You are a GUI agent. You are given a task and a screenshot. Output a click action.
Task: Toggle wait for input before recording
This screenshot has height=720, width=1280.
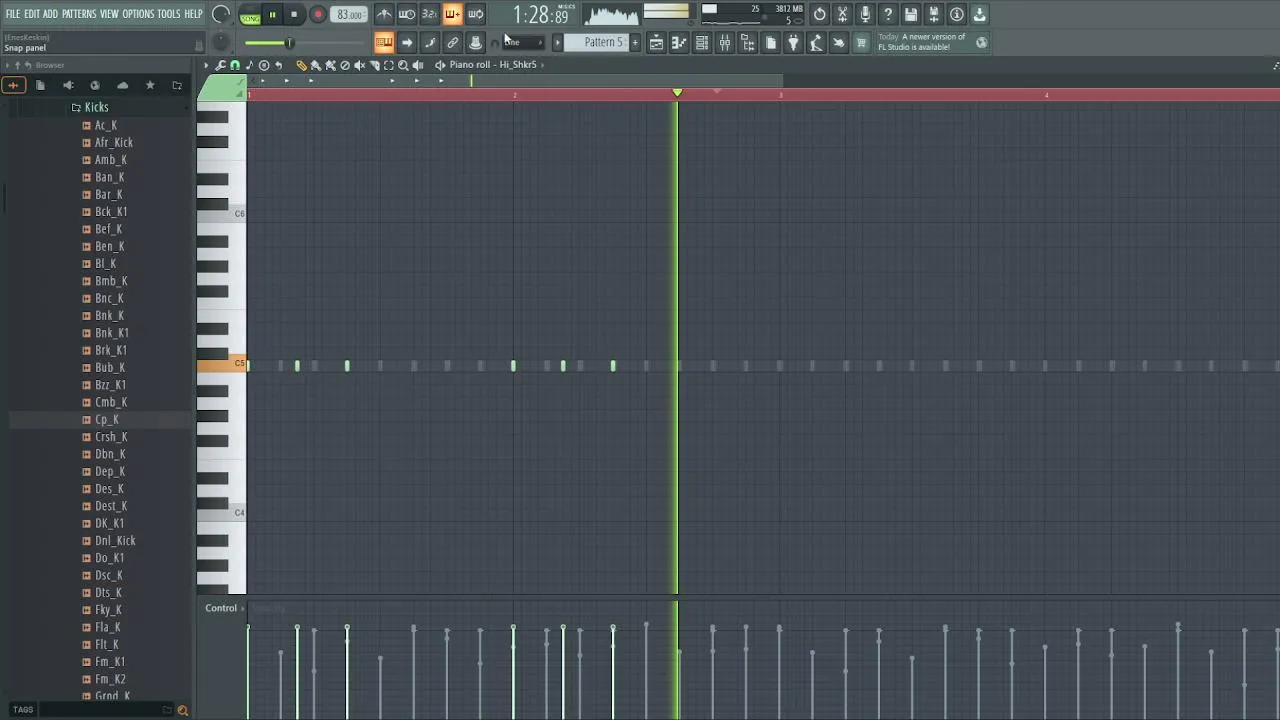[407, 14]
